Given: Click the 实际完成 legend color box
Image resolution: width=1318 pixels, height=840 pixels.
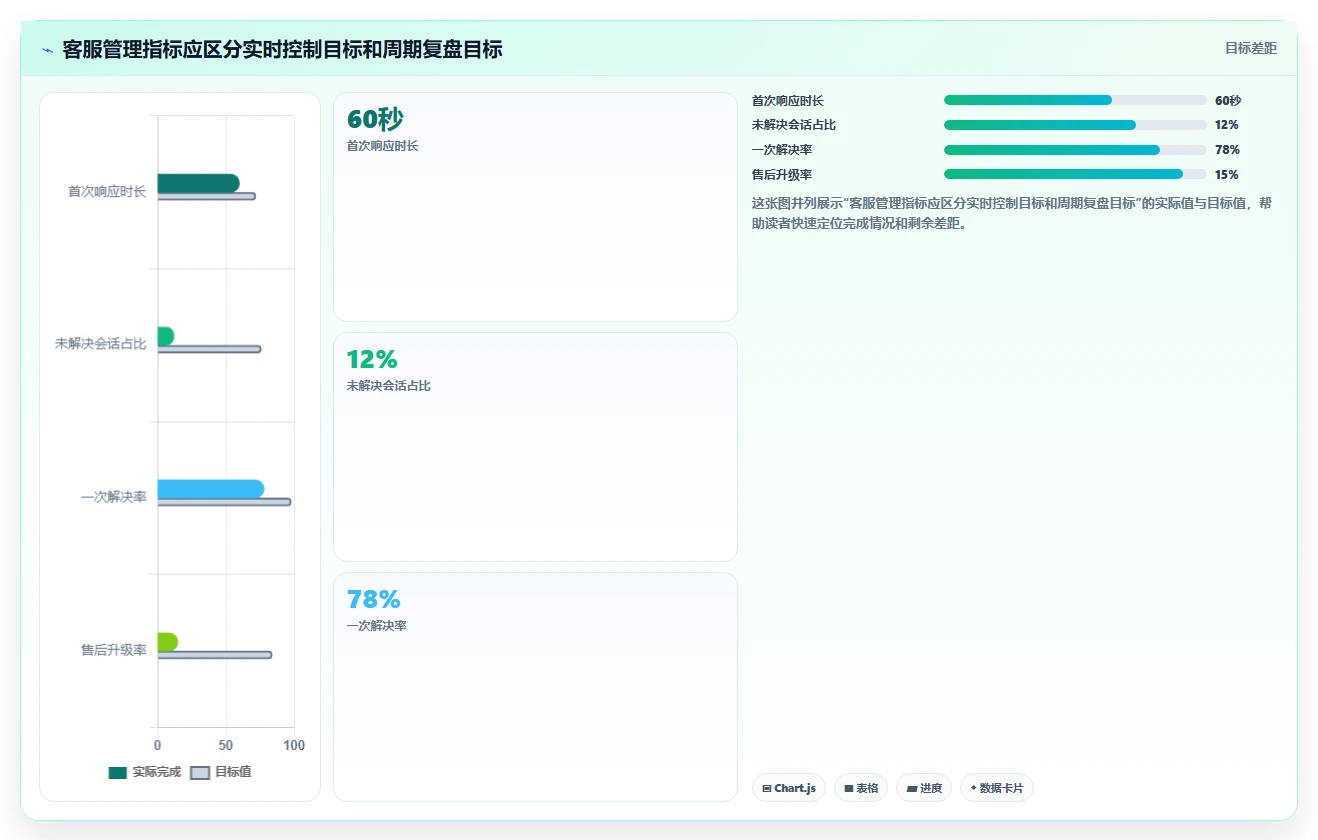Looking at the screenshot, I should tap(118, 772).
